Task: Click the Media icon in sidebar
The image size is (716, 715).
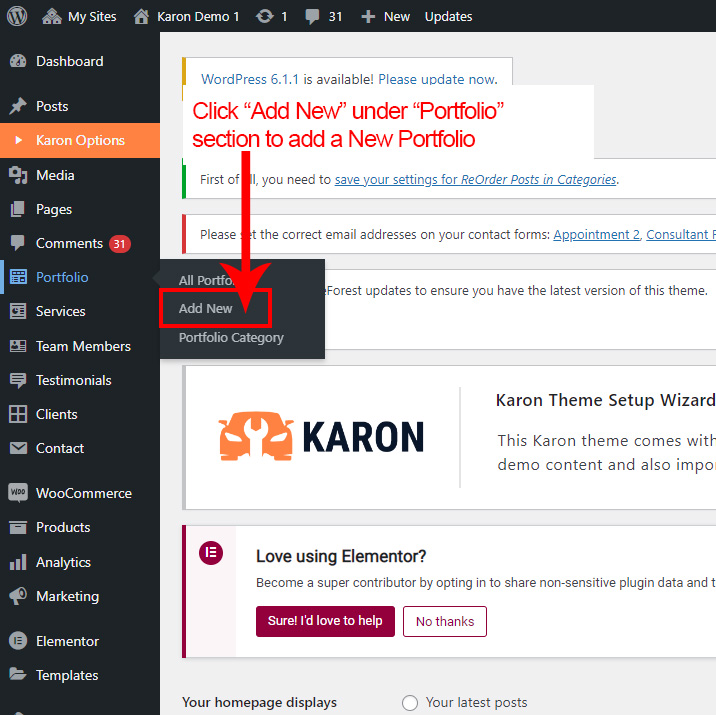Action: [18, 175]
